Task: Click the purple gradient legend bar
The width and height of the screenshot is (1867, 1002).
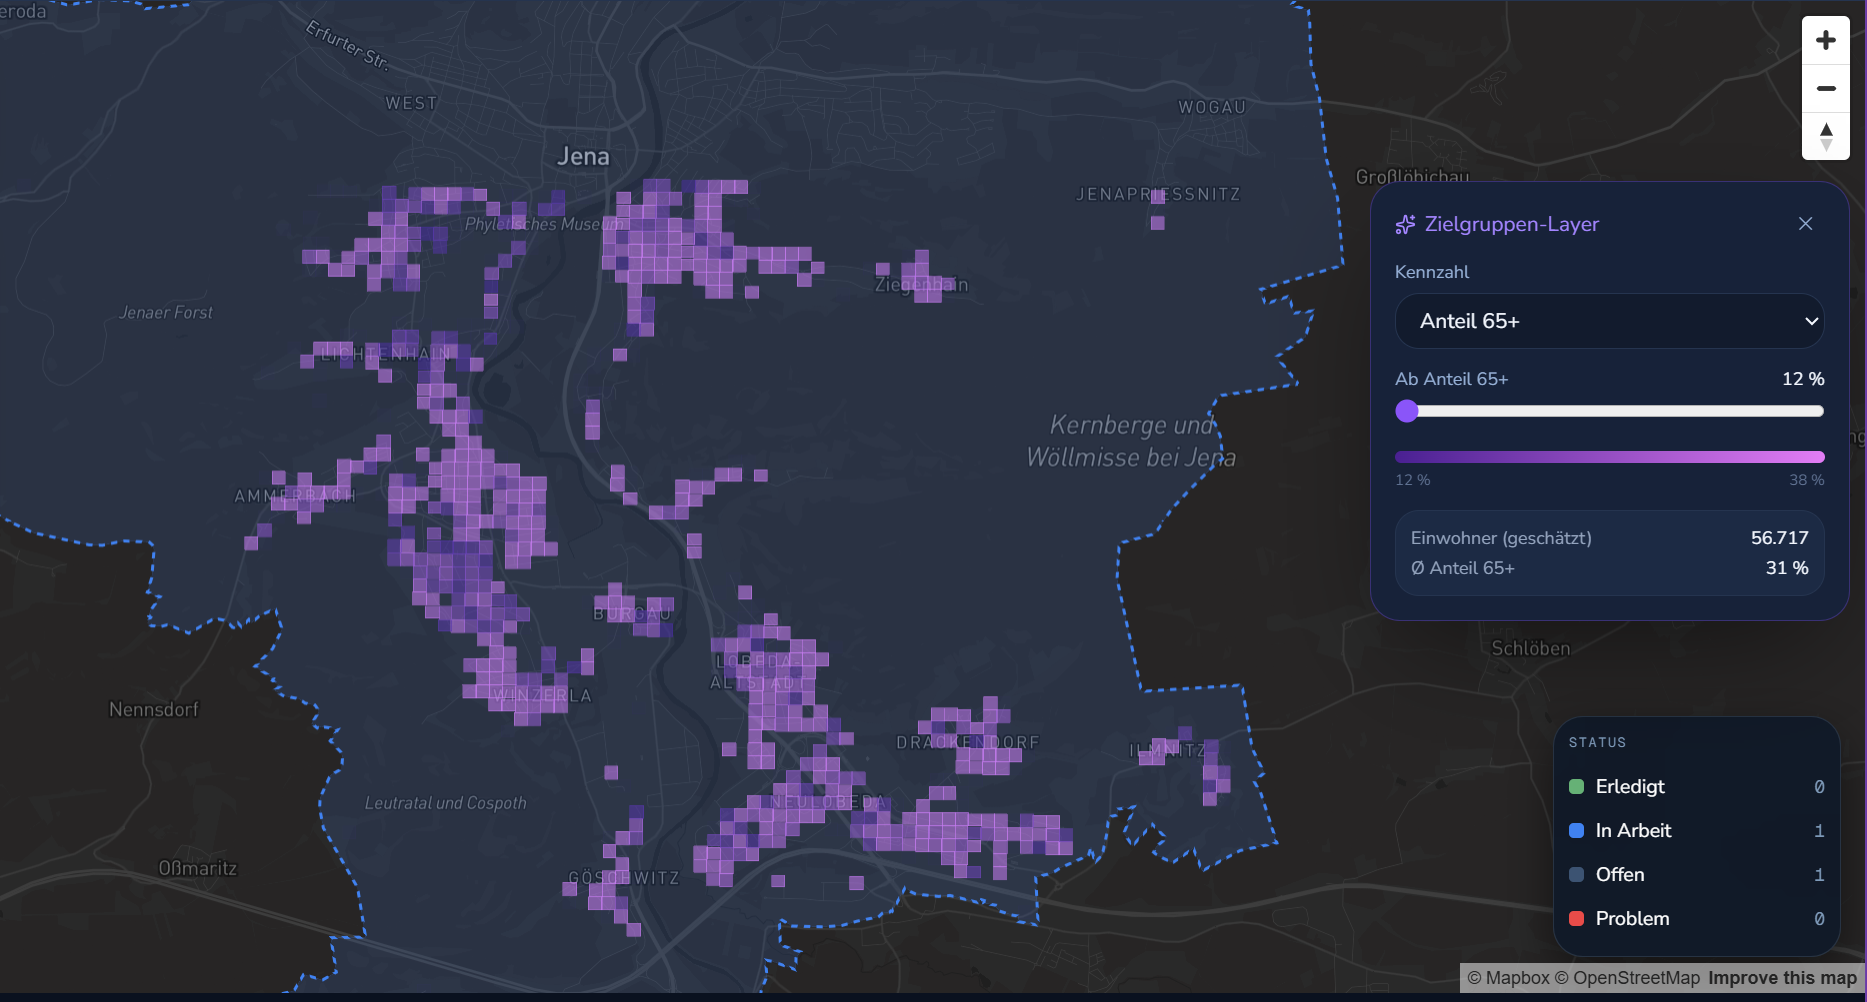Action: click(x=1609, y=457)
